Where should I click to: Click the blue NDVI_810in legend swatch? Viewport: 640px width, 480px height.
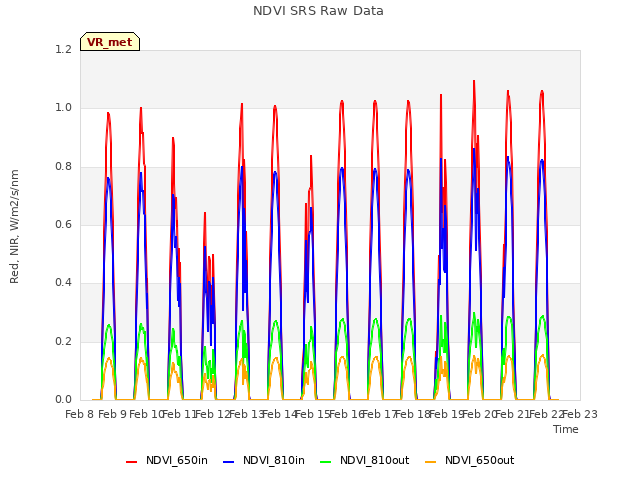pyautogui.click(x=229, y=462)
